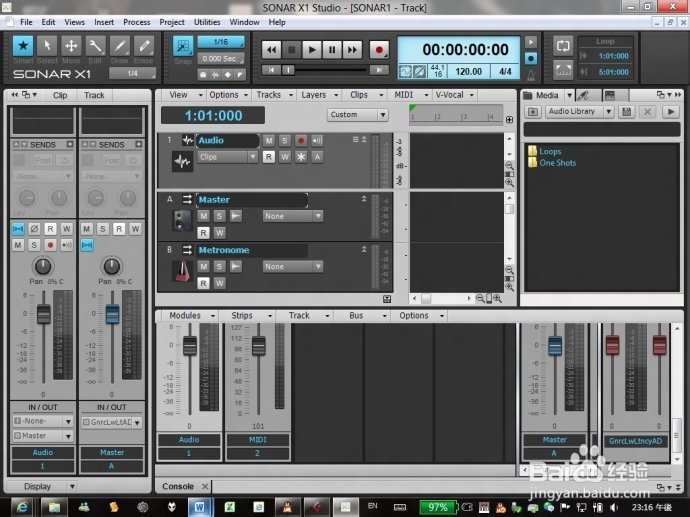
Task: Enable Read automation on the Audio track
Action: (x=269, y=157)
